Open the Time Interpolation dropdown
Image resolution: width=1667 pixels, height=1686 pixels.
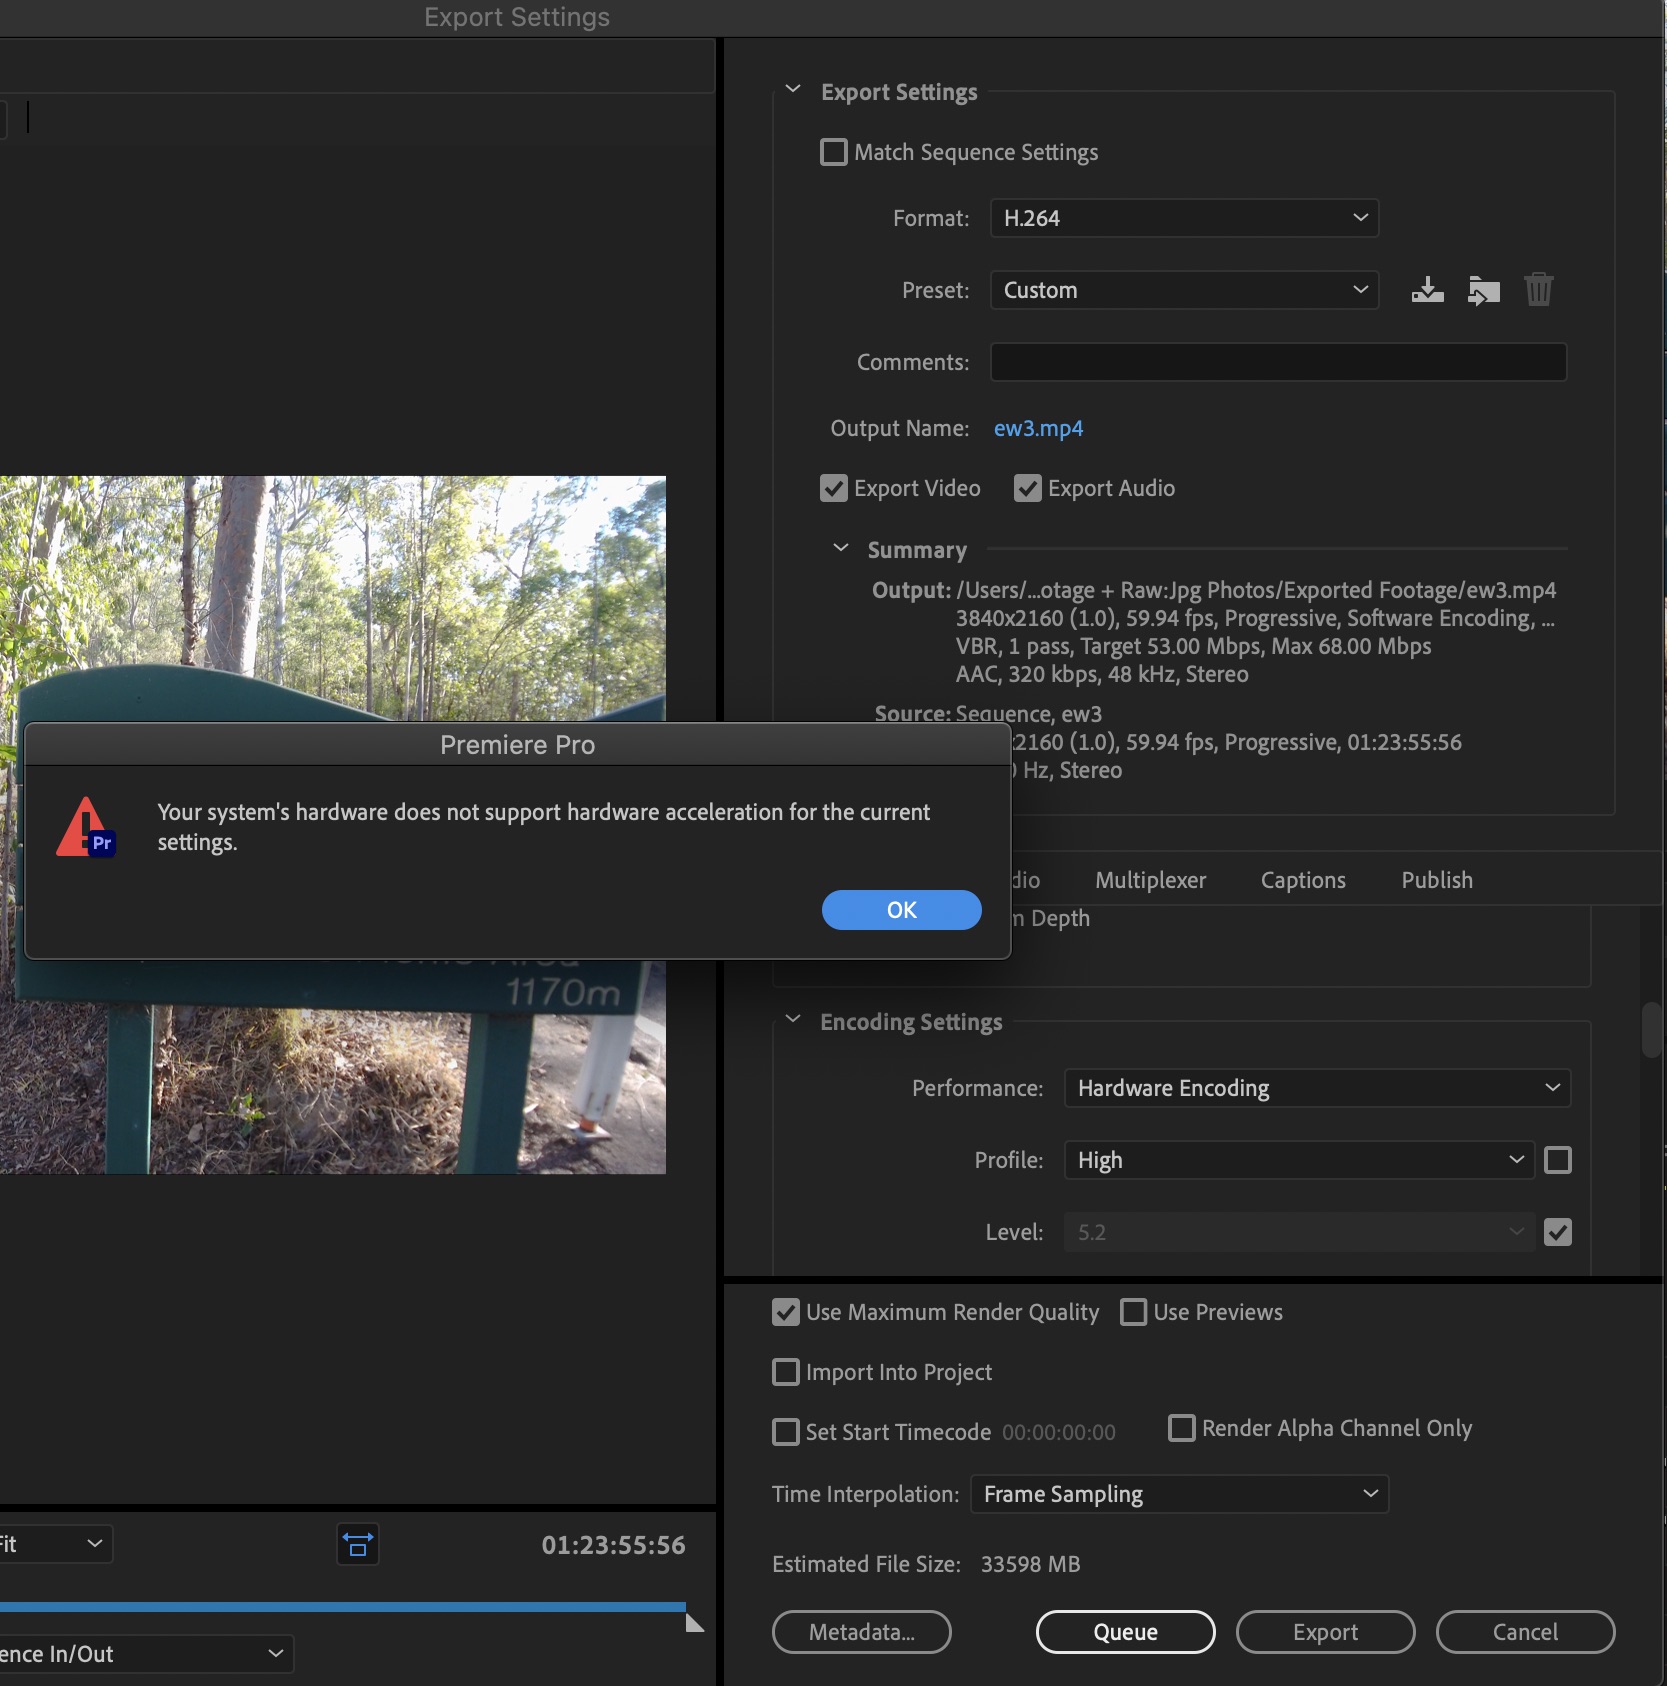click(x=1178, y=1494)
